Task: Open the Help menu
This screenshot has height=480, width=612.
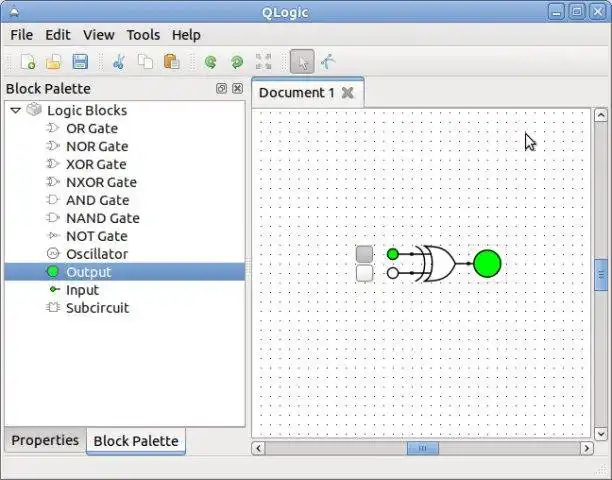Action: [x=186, y=35]
